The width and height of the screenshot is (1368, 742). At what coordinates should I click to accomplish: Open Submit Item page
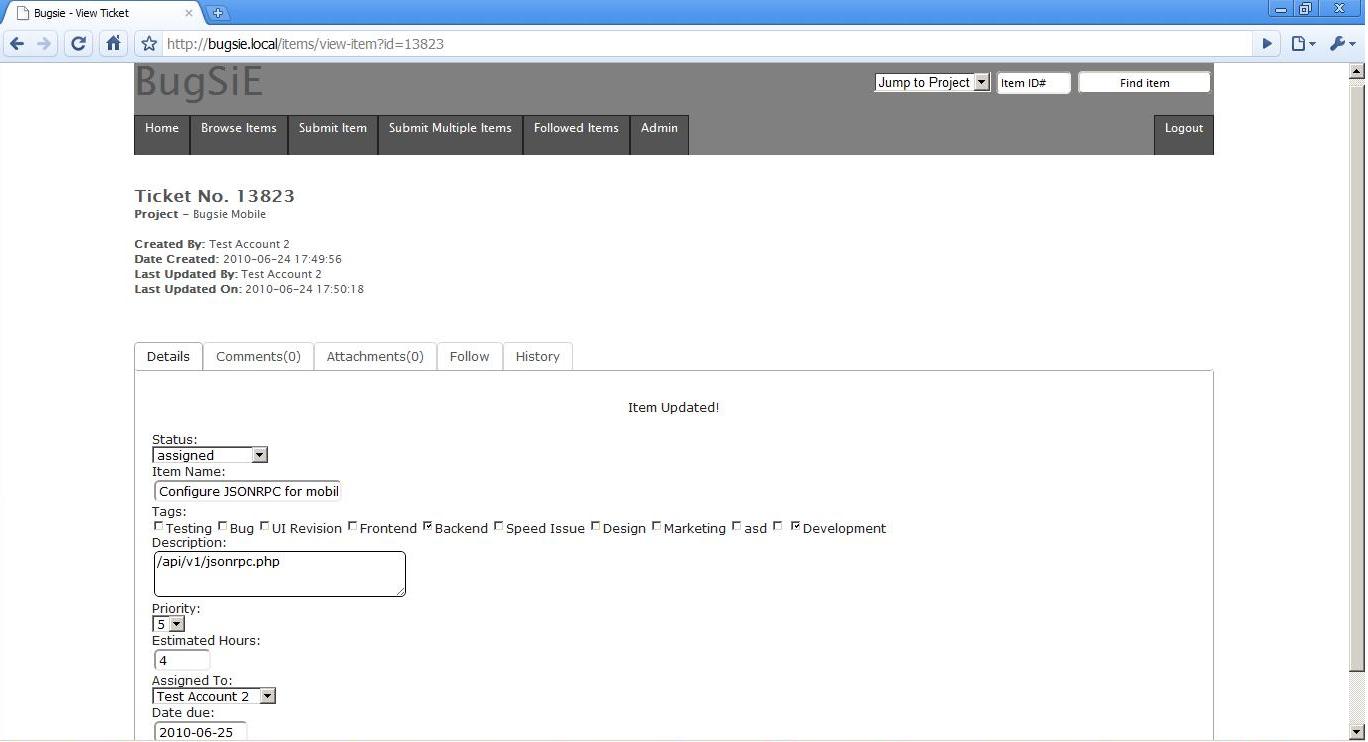click(333, 135)
